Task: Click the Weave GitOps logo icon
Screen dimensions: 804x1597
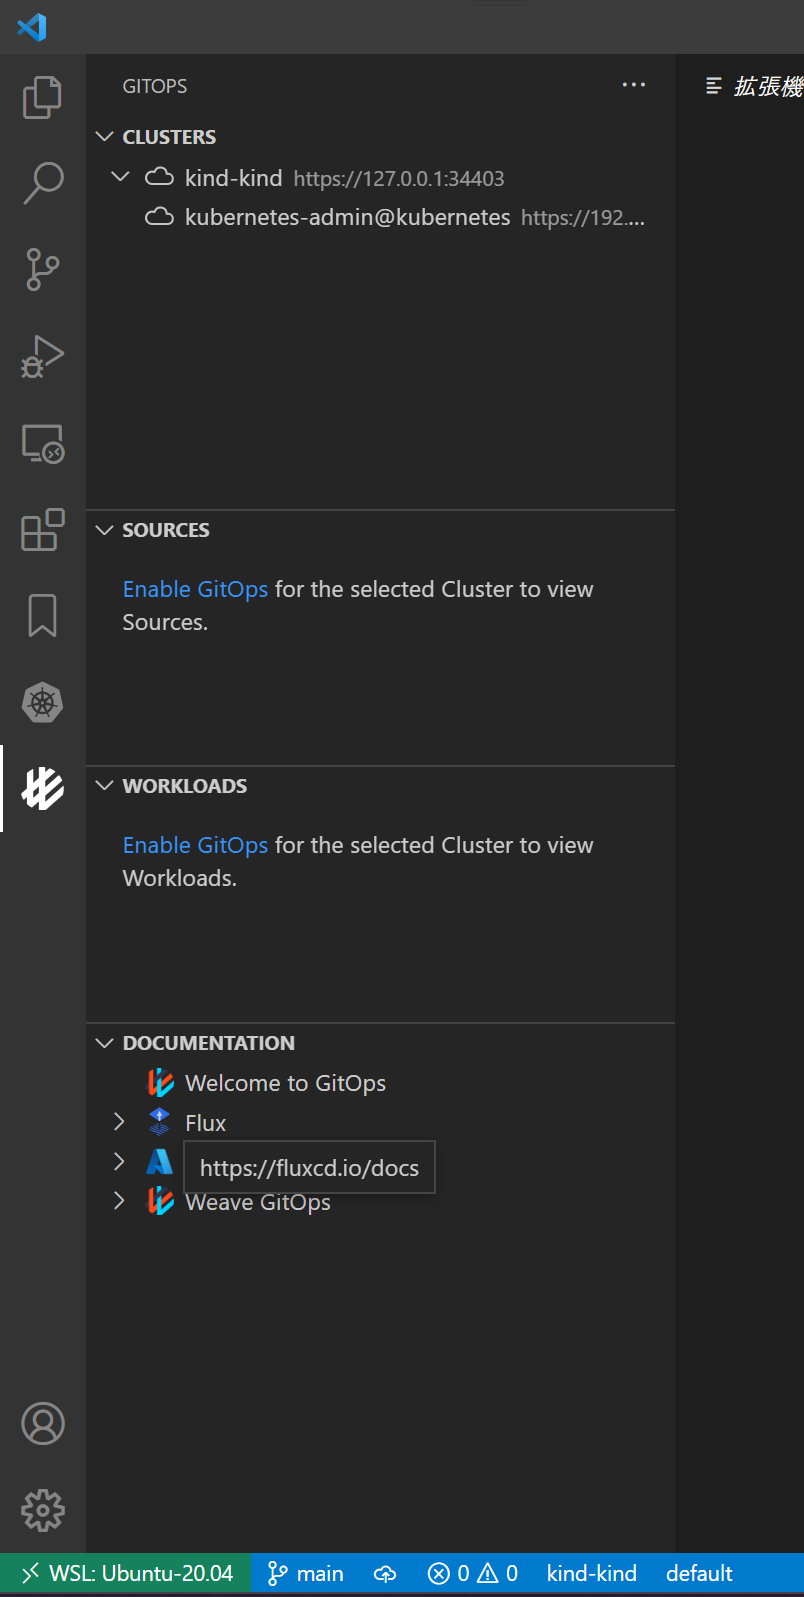Action: 160,1202
